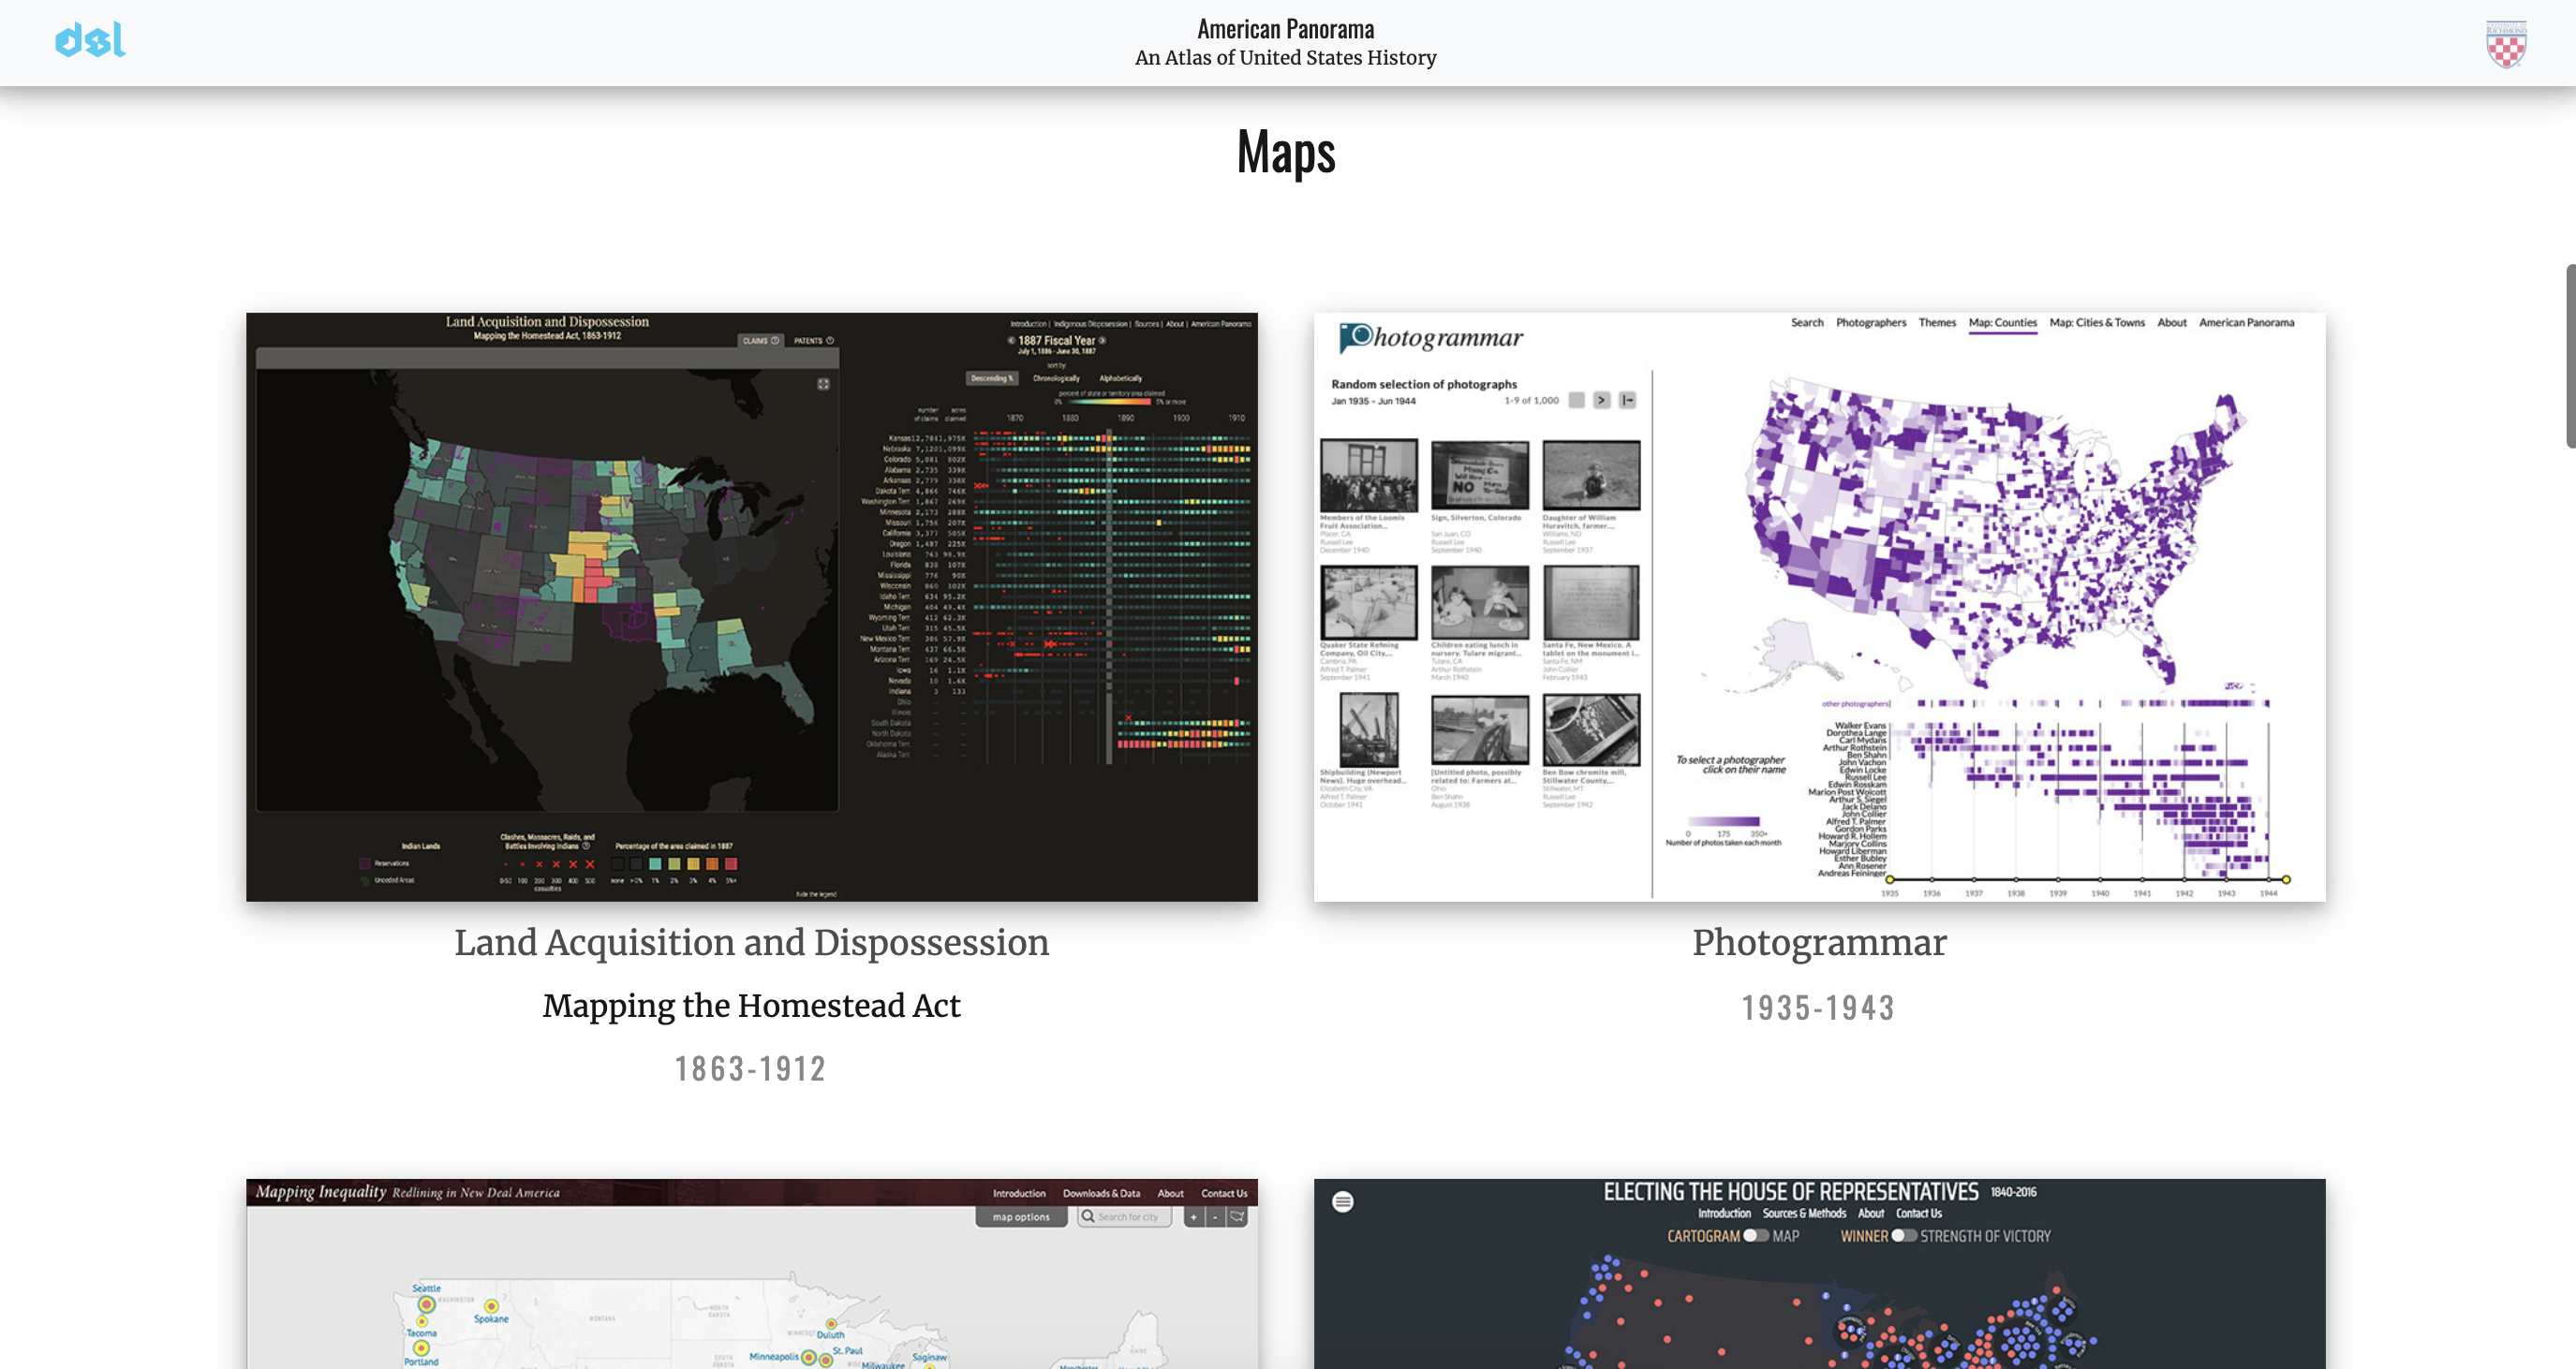Toggle the Cartogram / Map switch
The image size is (2576, 1369).
pyautogui.click(x=1756, y=1236)
